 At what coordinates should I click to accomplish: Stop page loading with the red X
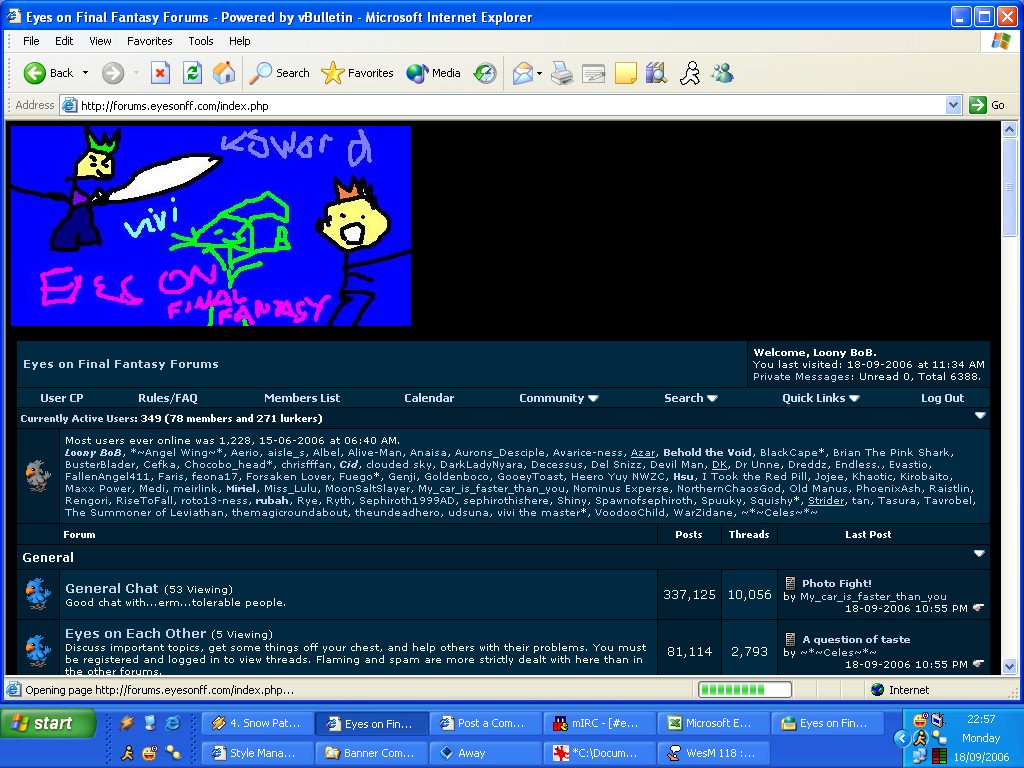(160, 73)
